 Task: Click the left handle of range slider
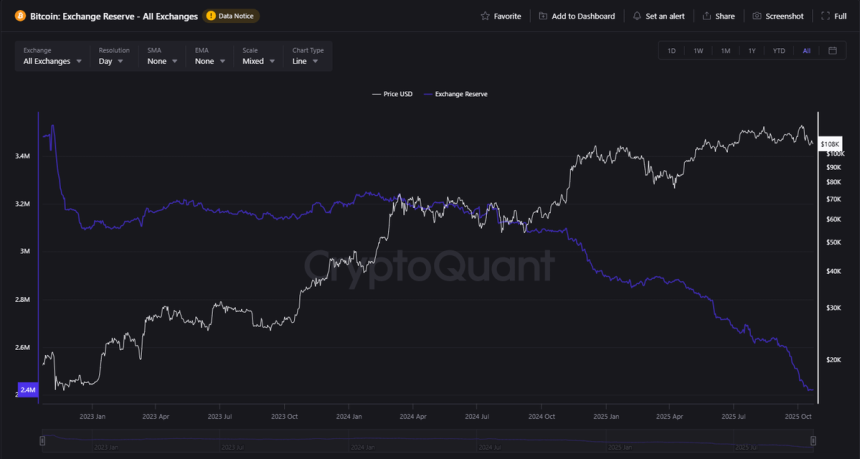tap(42, 440)
